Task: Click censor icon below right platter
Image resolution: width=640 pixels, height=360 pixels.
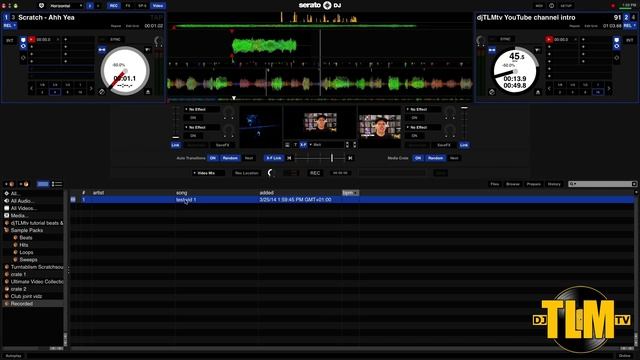Action: point(492,92)
